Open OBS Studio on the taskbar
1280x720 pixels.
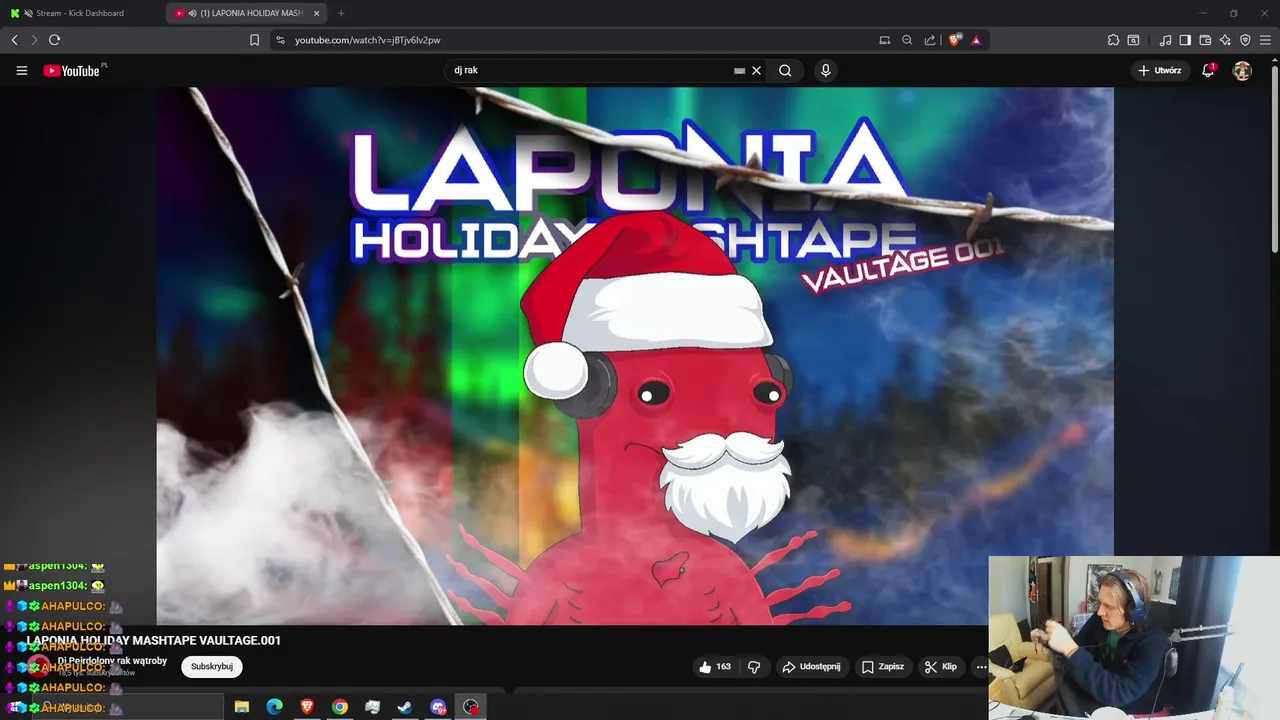(x=471, y=707)
